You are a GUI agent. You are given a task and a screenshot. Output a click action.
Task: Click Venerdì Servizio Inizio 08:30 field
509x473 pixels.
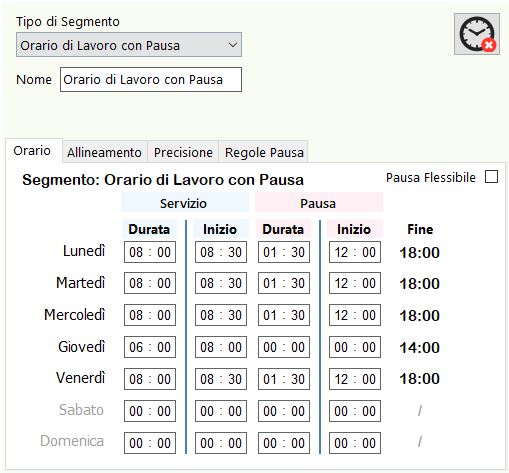[x=221, y=379]
